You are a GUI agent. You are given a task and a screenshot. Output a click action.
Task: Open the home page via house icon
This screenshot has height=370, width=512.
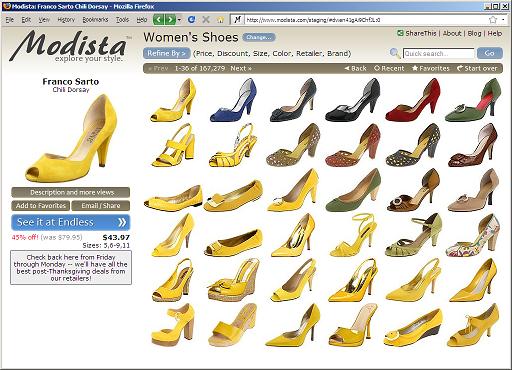tap(220, 20)
